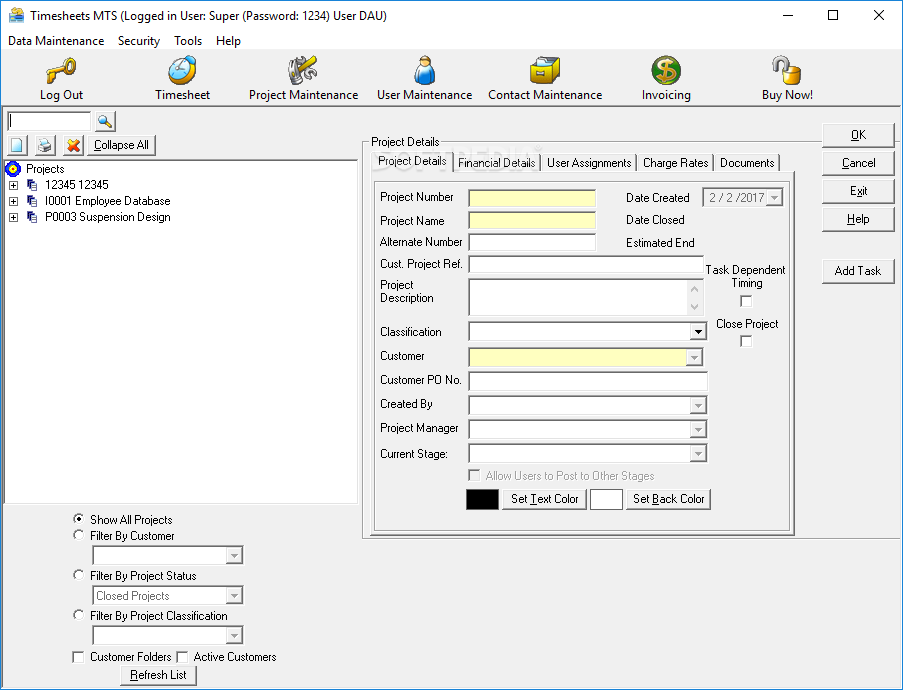Check the Task Dependent Timing box

pos(746,301)
